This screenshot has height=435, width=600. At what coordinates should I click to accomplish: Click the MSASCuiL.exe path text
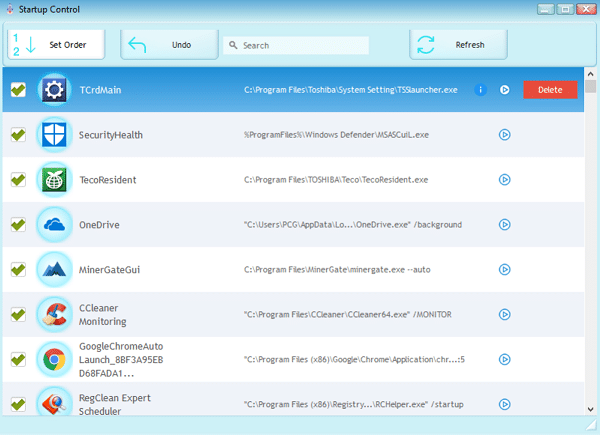pos(336,135)
